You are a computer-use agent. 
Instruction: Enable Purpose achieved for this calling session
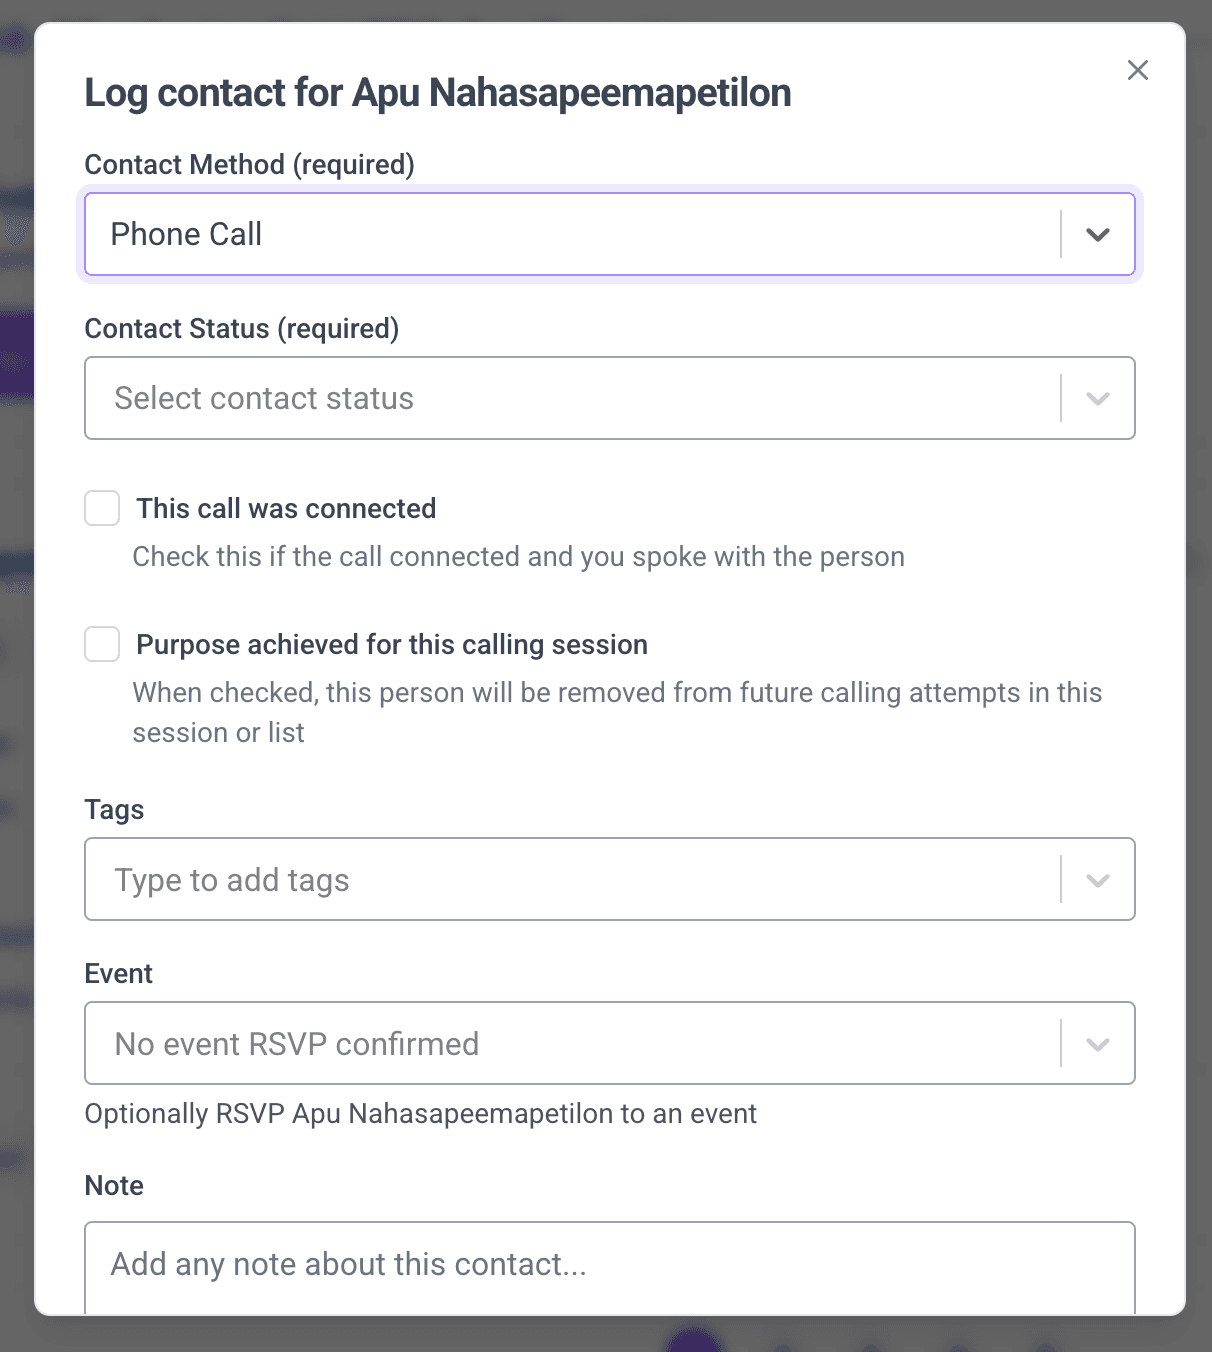click(x=101, y=644)
